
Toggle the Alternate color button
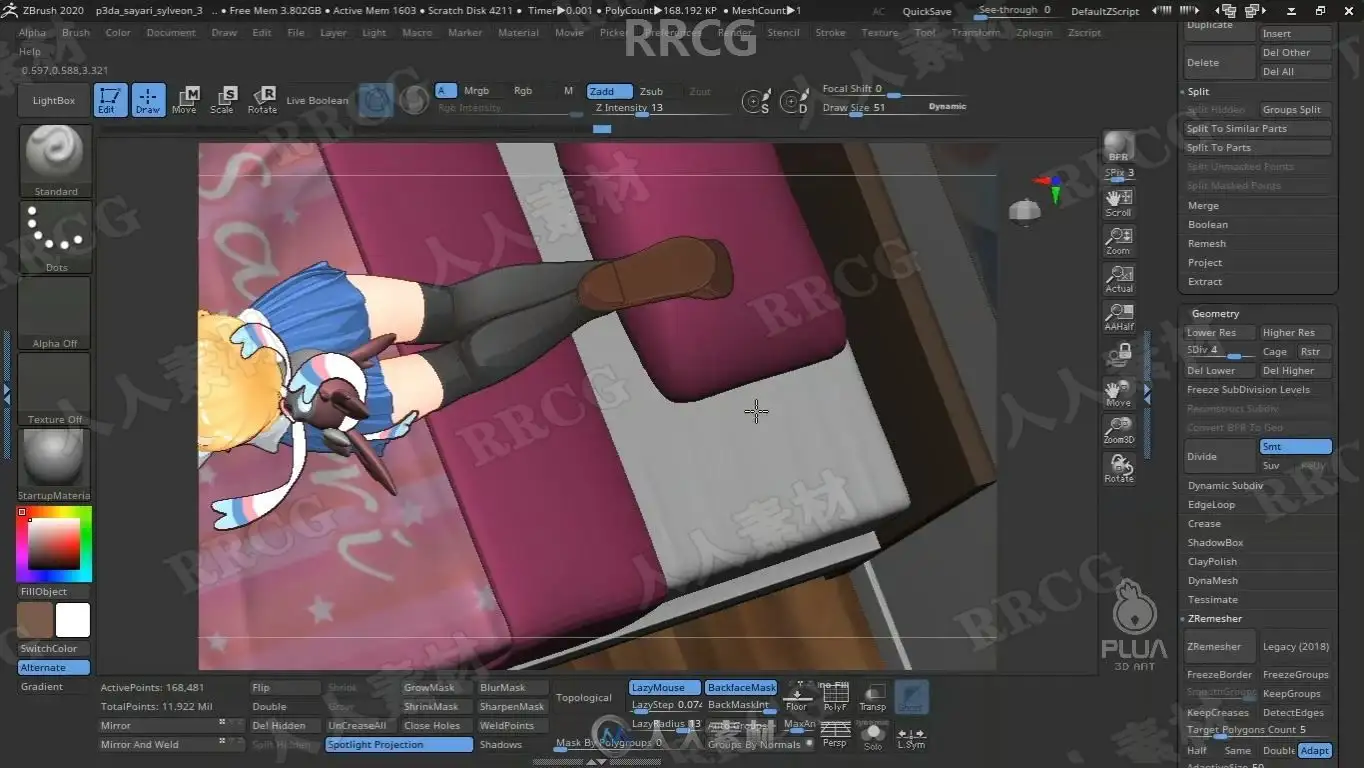[54, 667]
